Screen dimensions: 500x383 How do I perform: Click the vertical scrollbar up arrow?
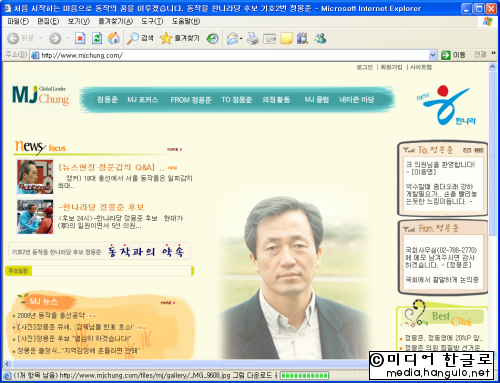pos(492,67)
